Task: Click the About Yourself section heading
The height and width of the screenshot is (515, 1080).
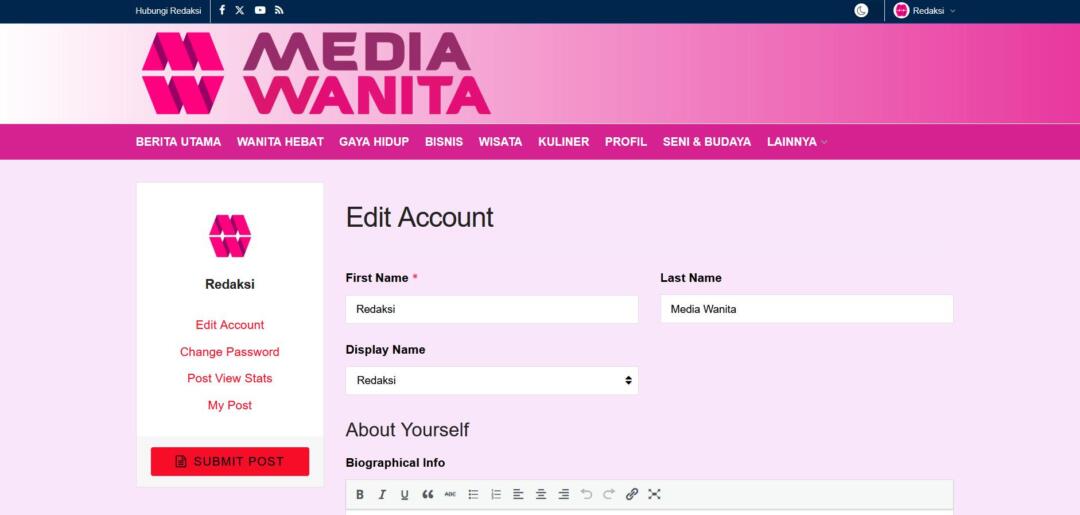Action: [407, 430]
